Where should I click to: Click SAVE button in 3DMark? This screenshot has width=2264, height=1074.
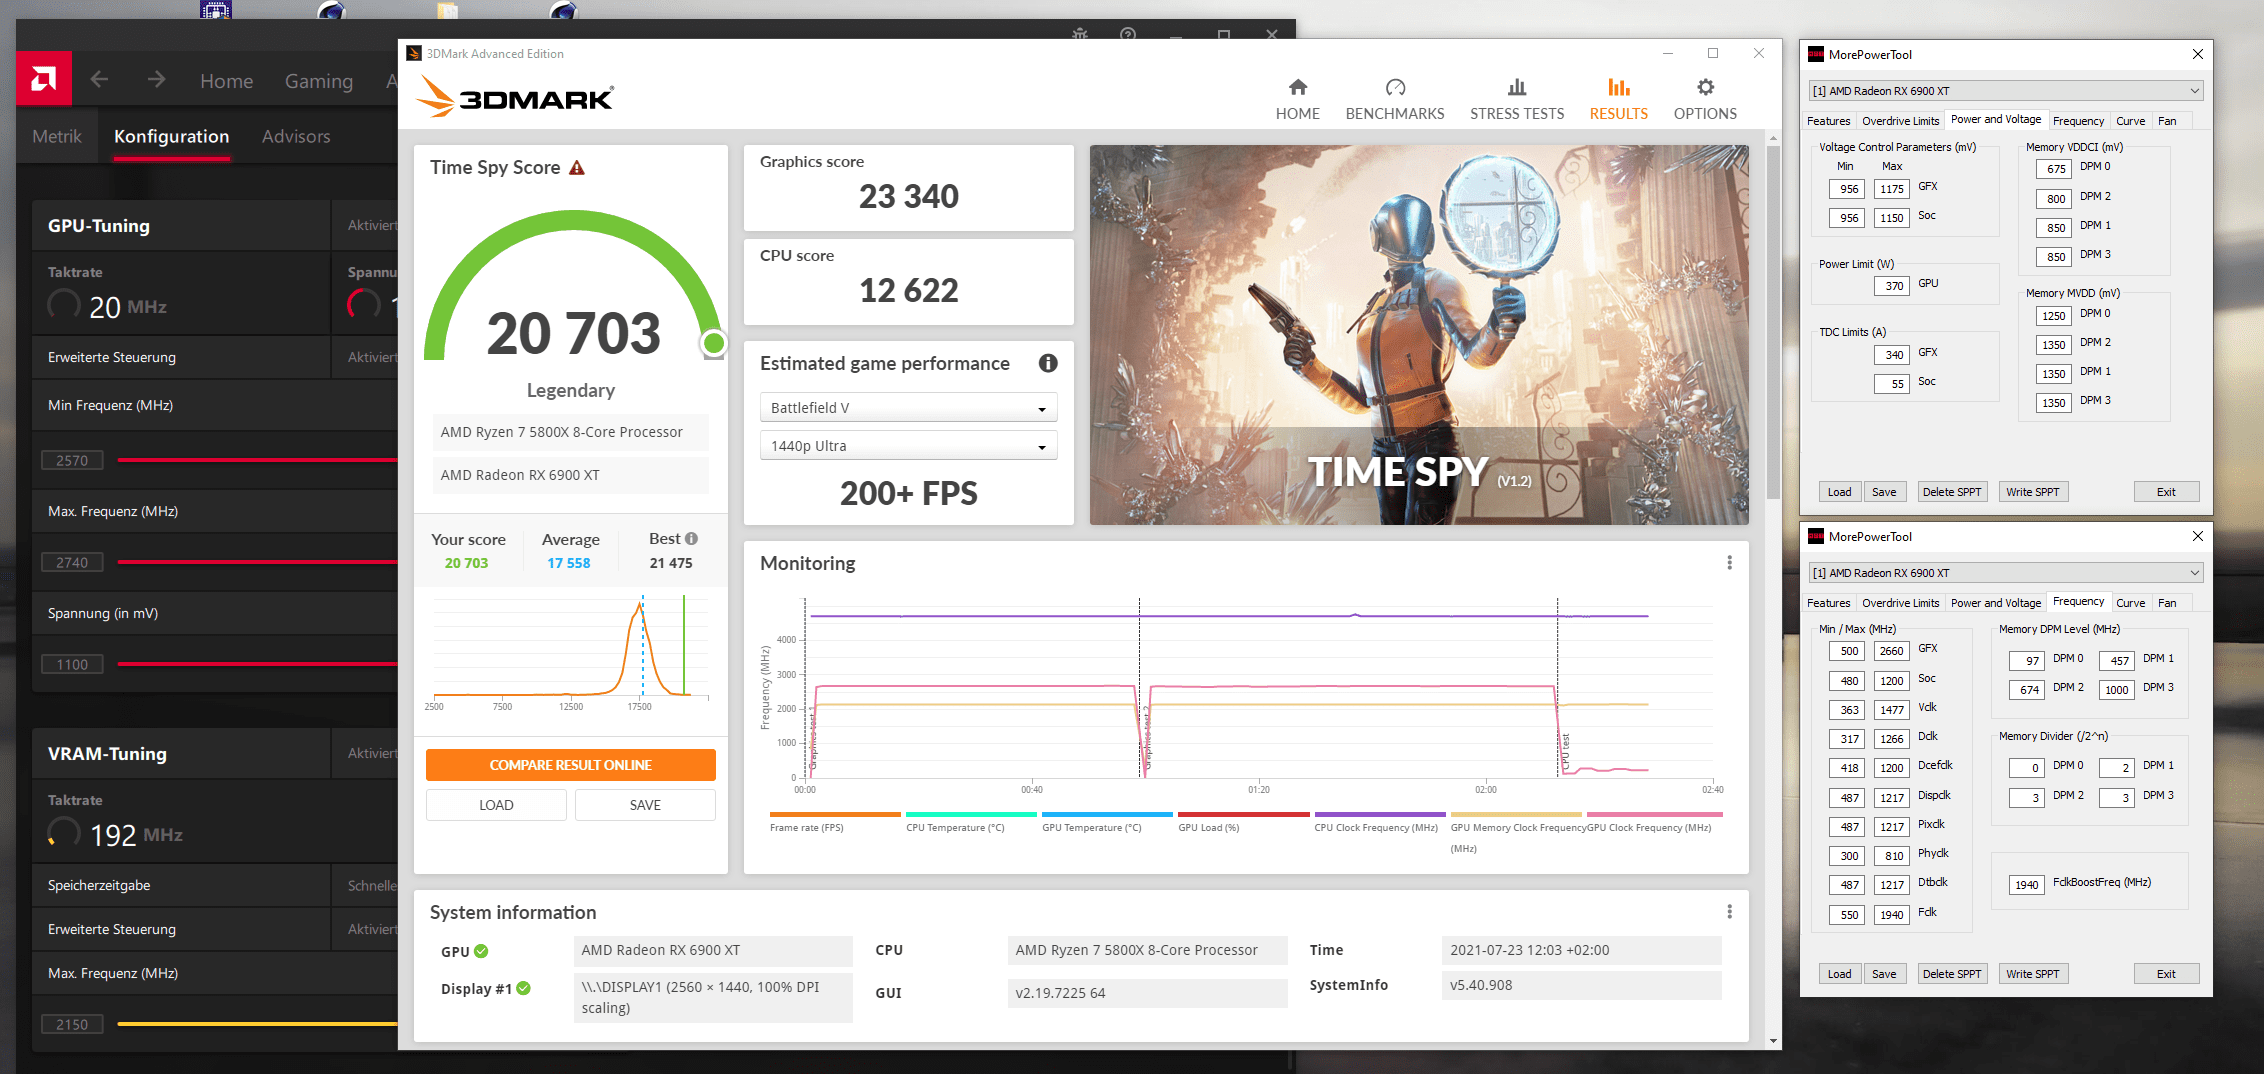pyautogui.click(x=645, y=805)
